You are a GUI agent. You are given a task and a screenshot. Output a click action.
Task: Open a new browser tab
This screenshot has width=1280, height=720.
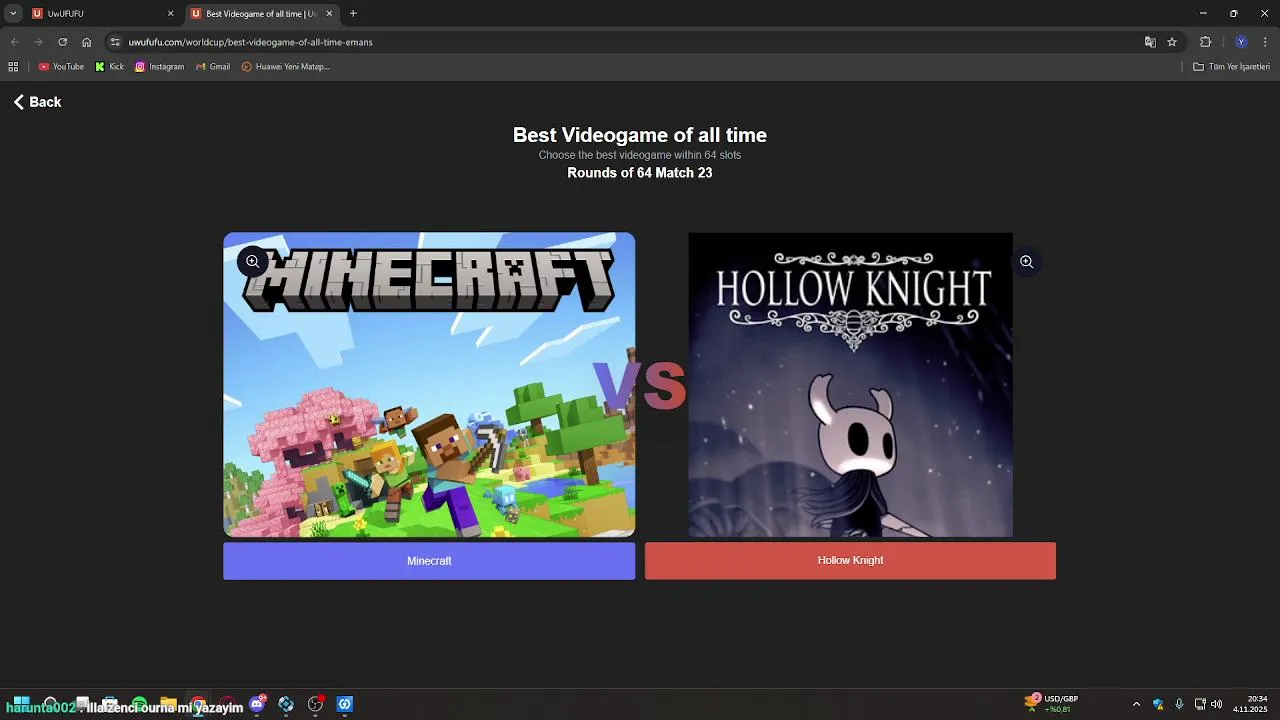click(353, 14)
